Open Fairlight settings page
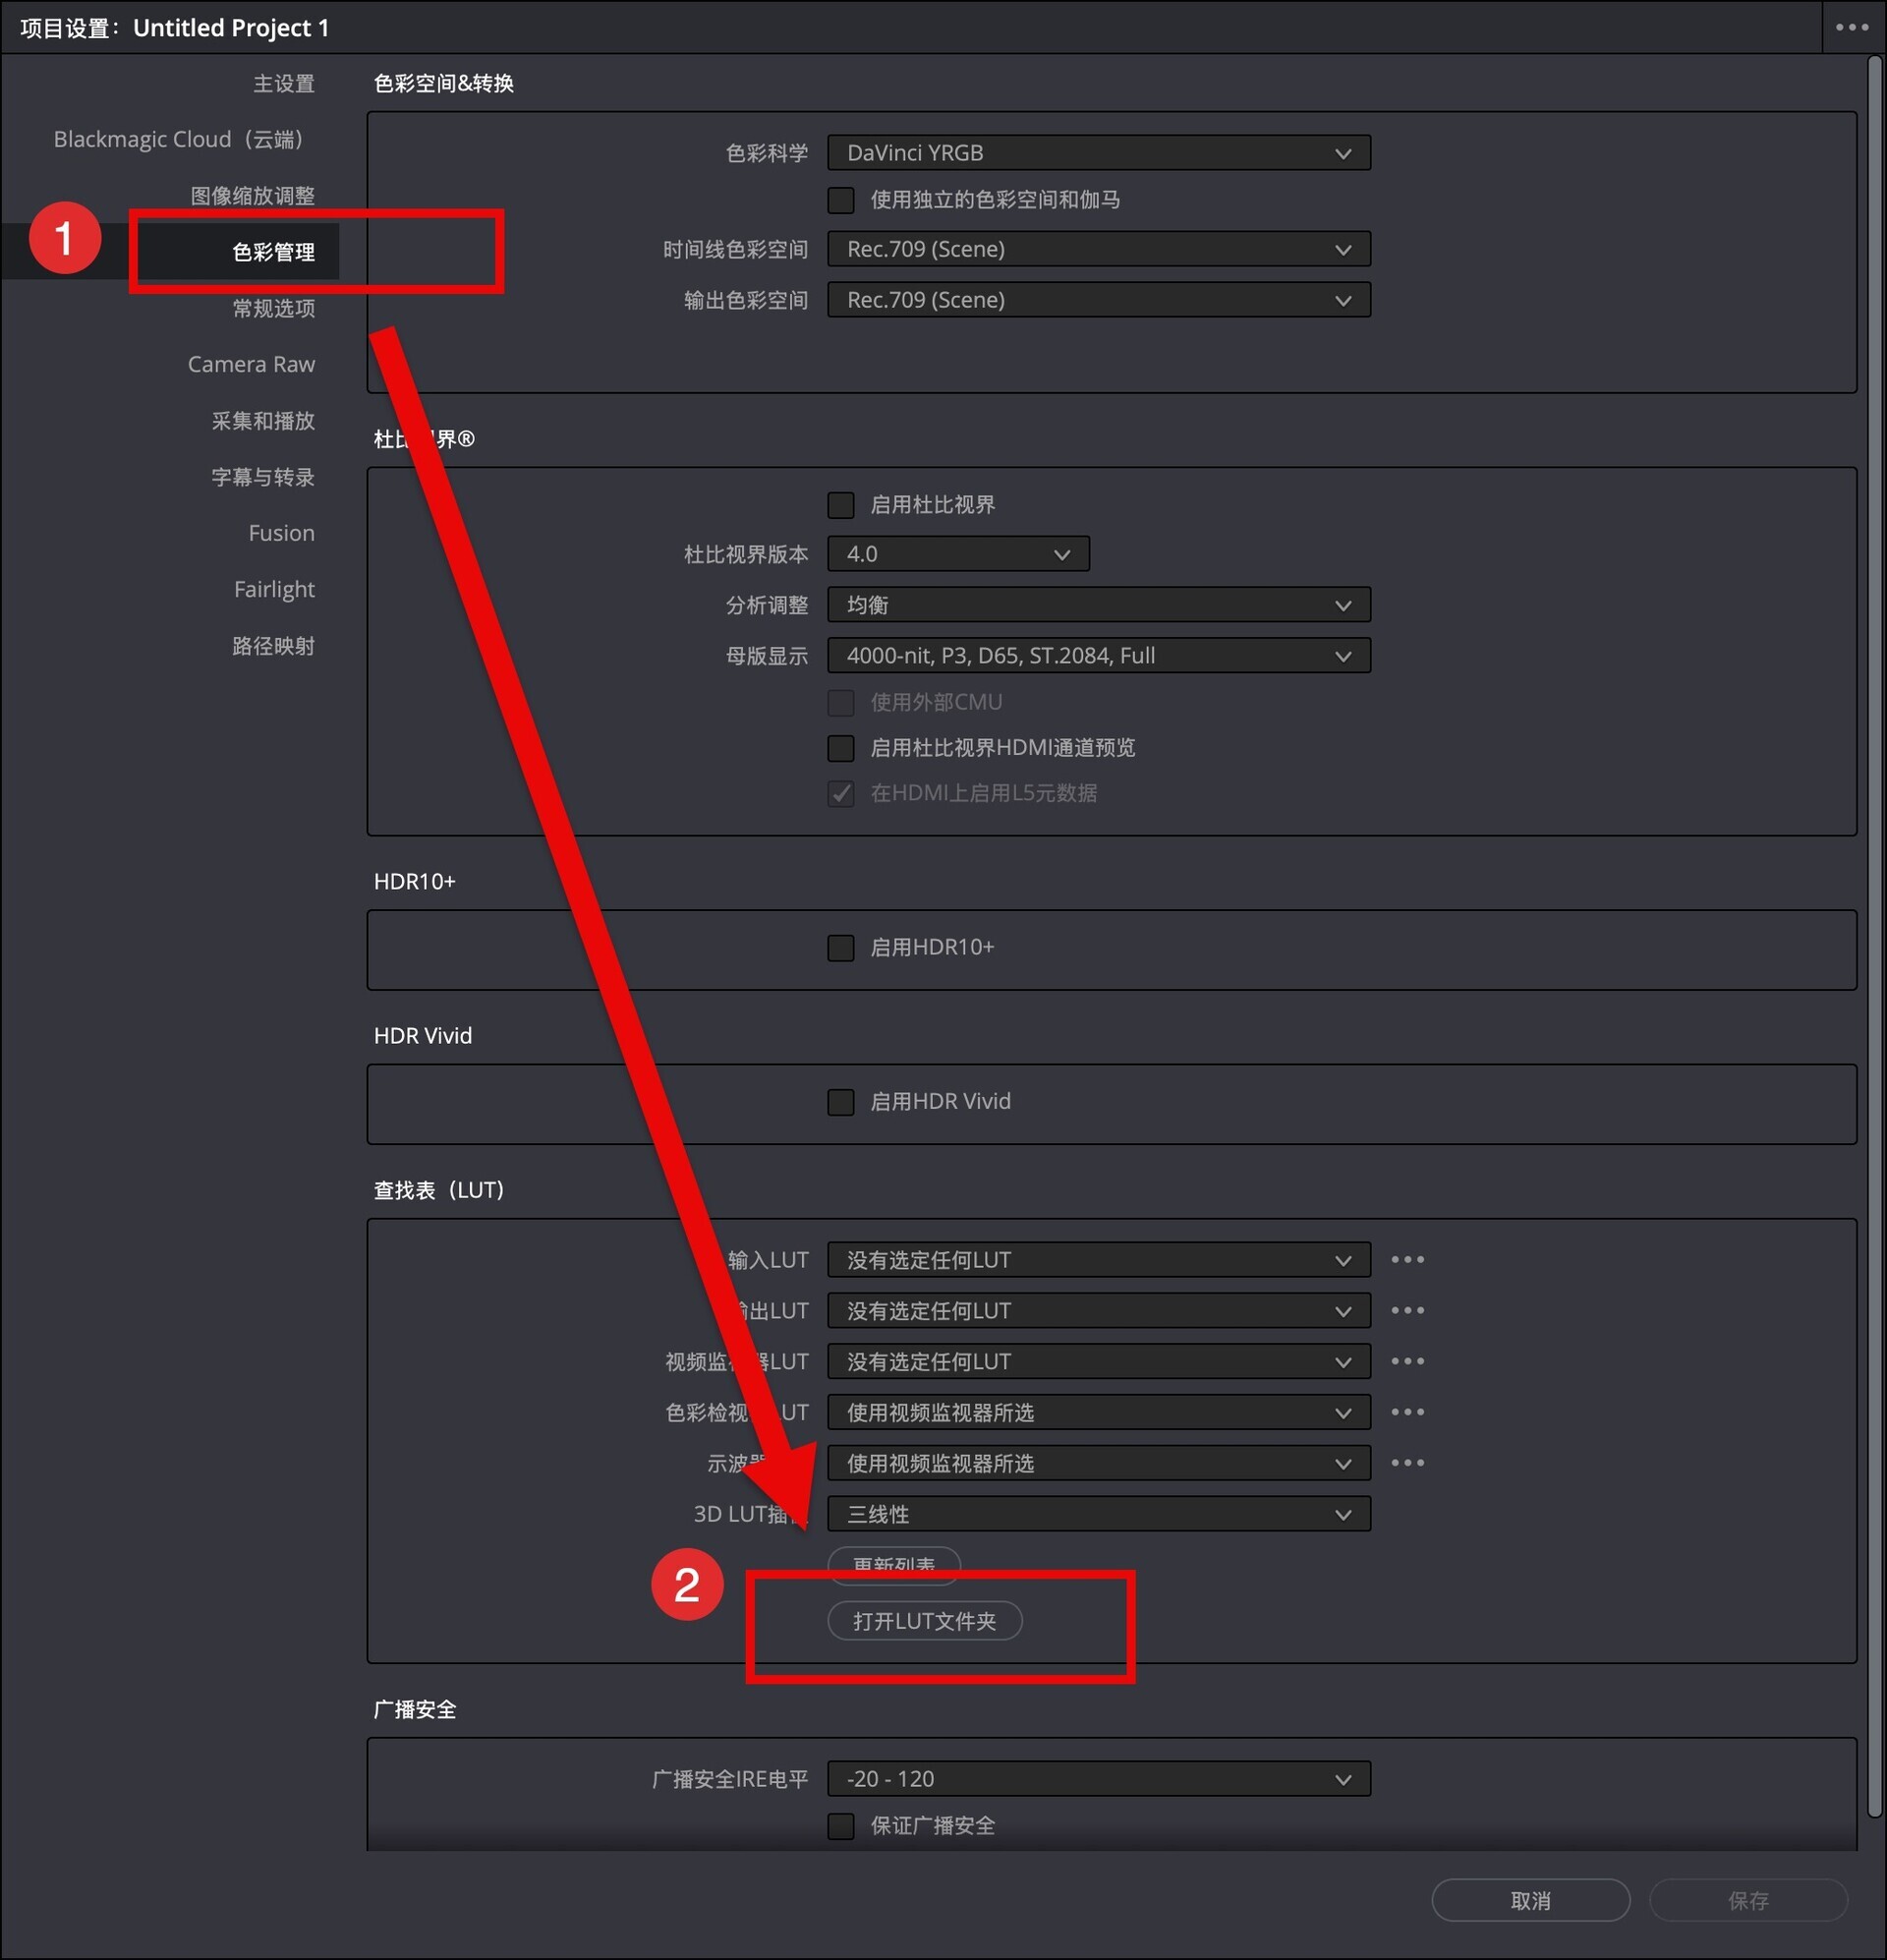This screenshot has width=1887, height=1960. [x=274, y=589]
